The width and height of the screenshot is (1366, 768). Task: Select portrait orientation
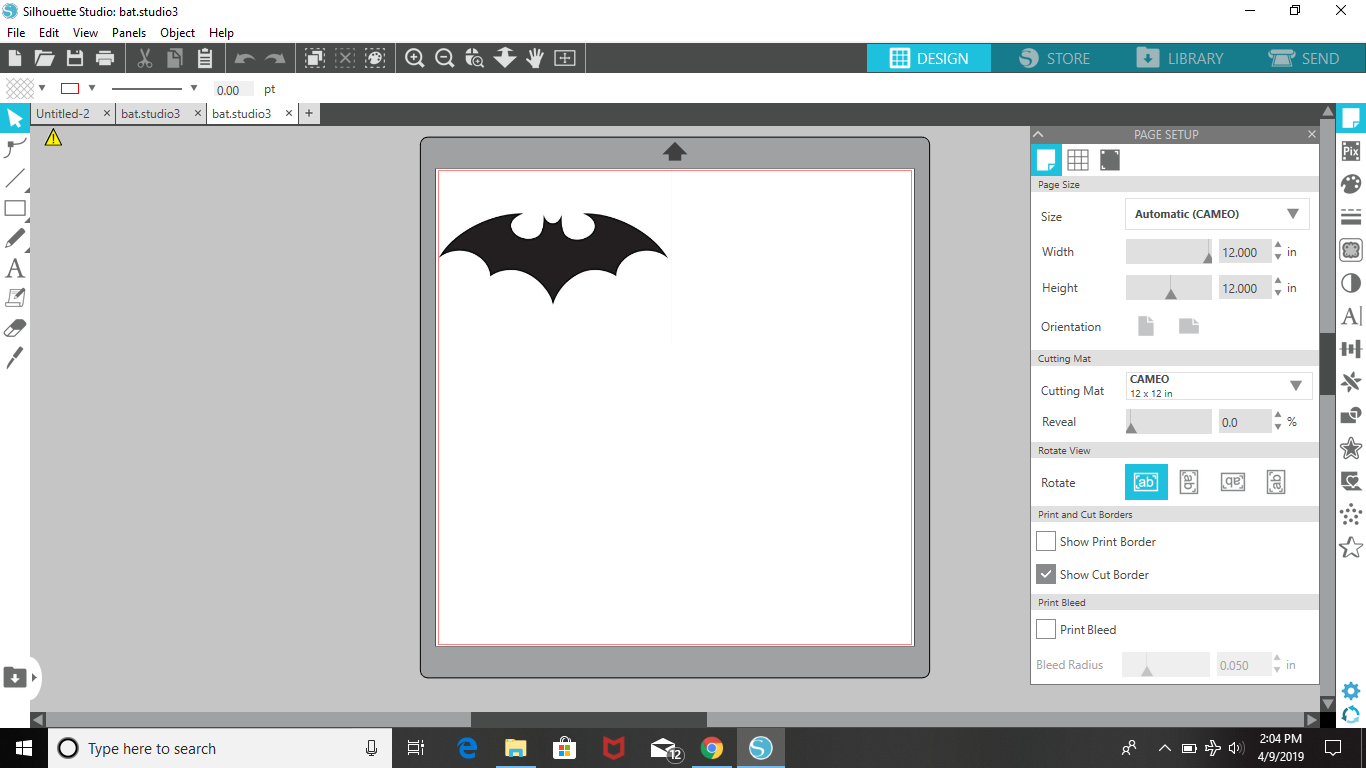(1146, 326)
